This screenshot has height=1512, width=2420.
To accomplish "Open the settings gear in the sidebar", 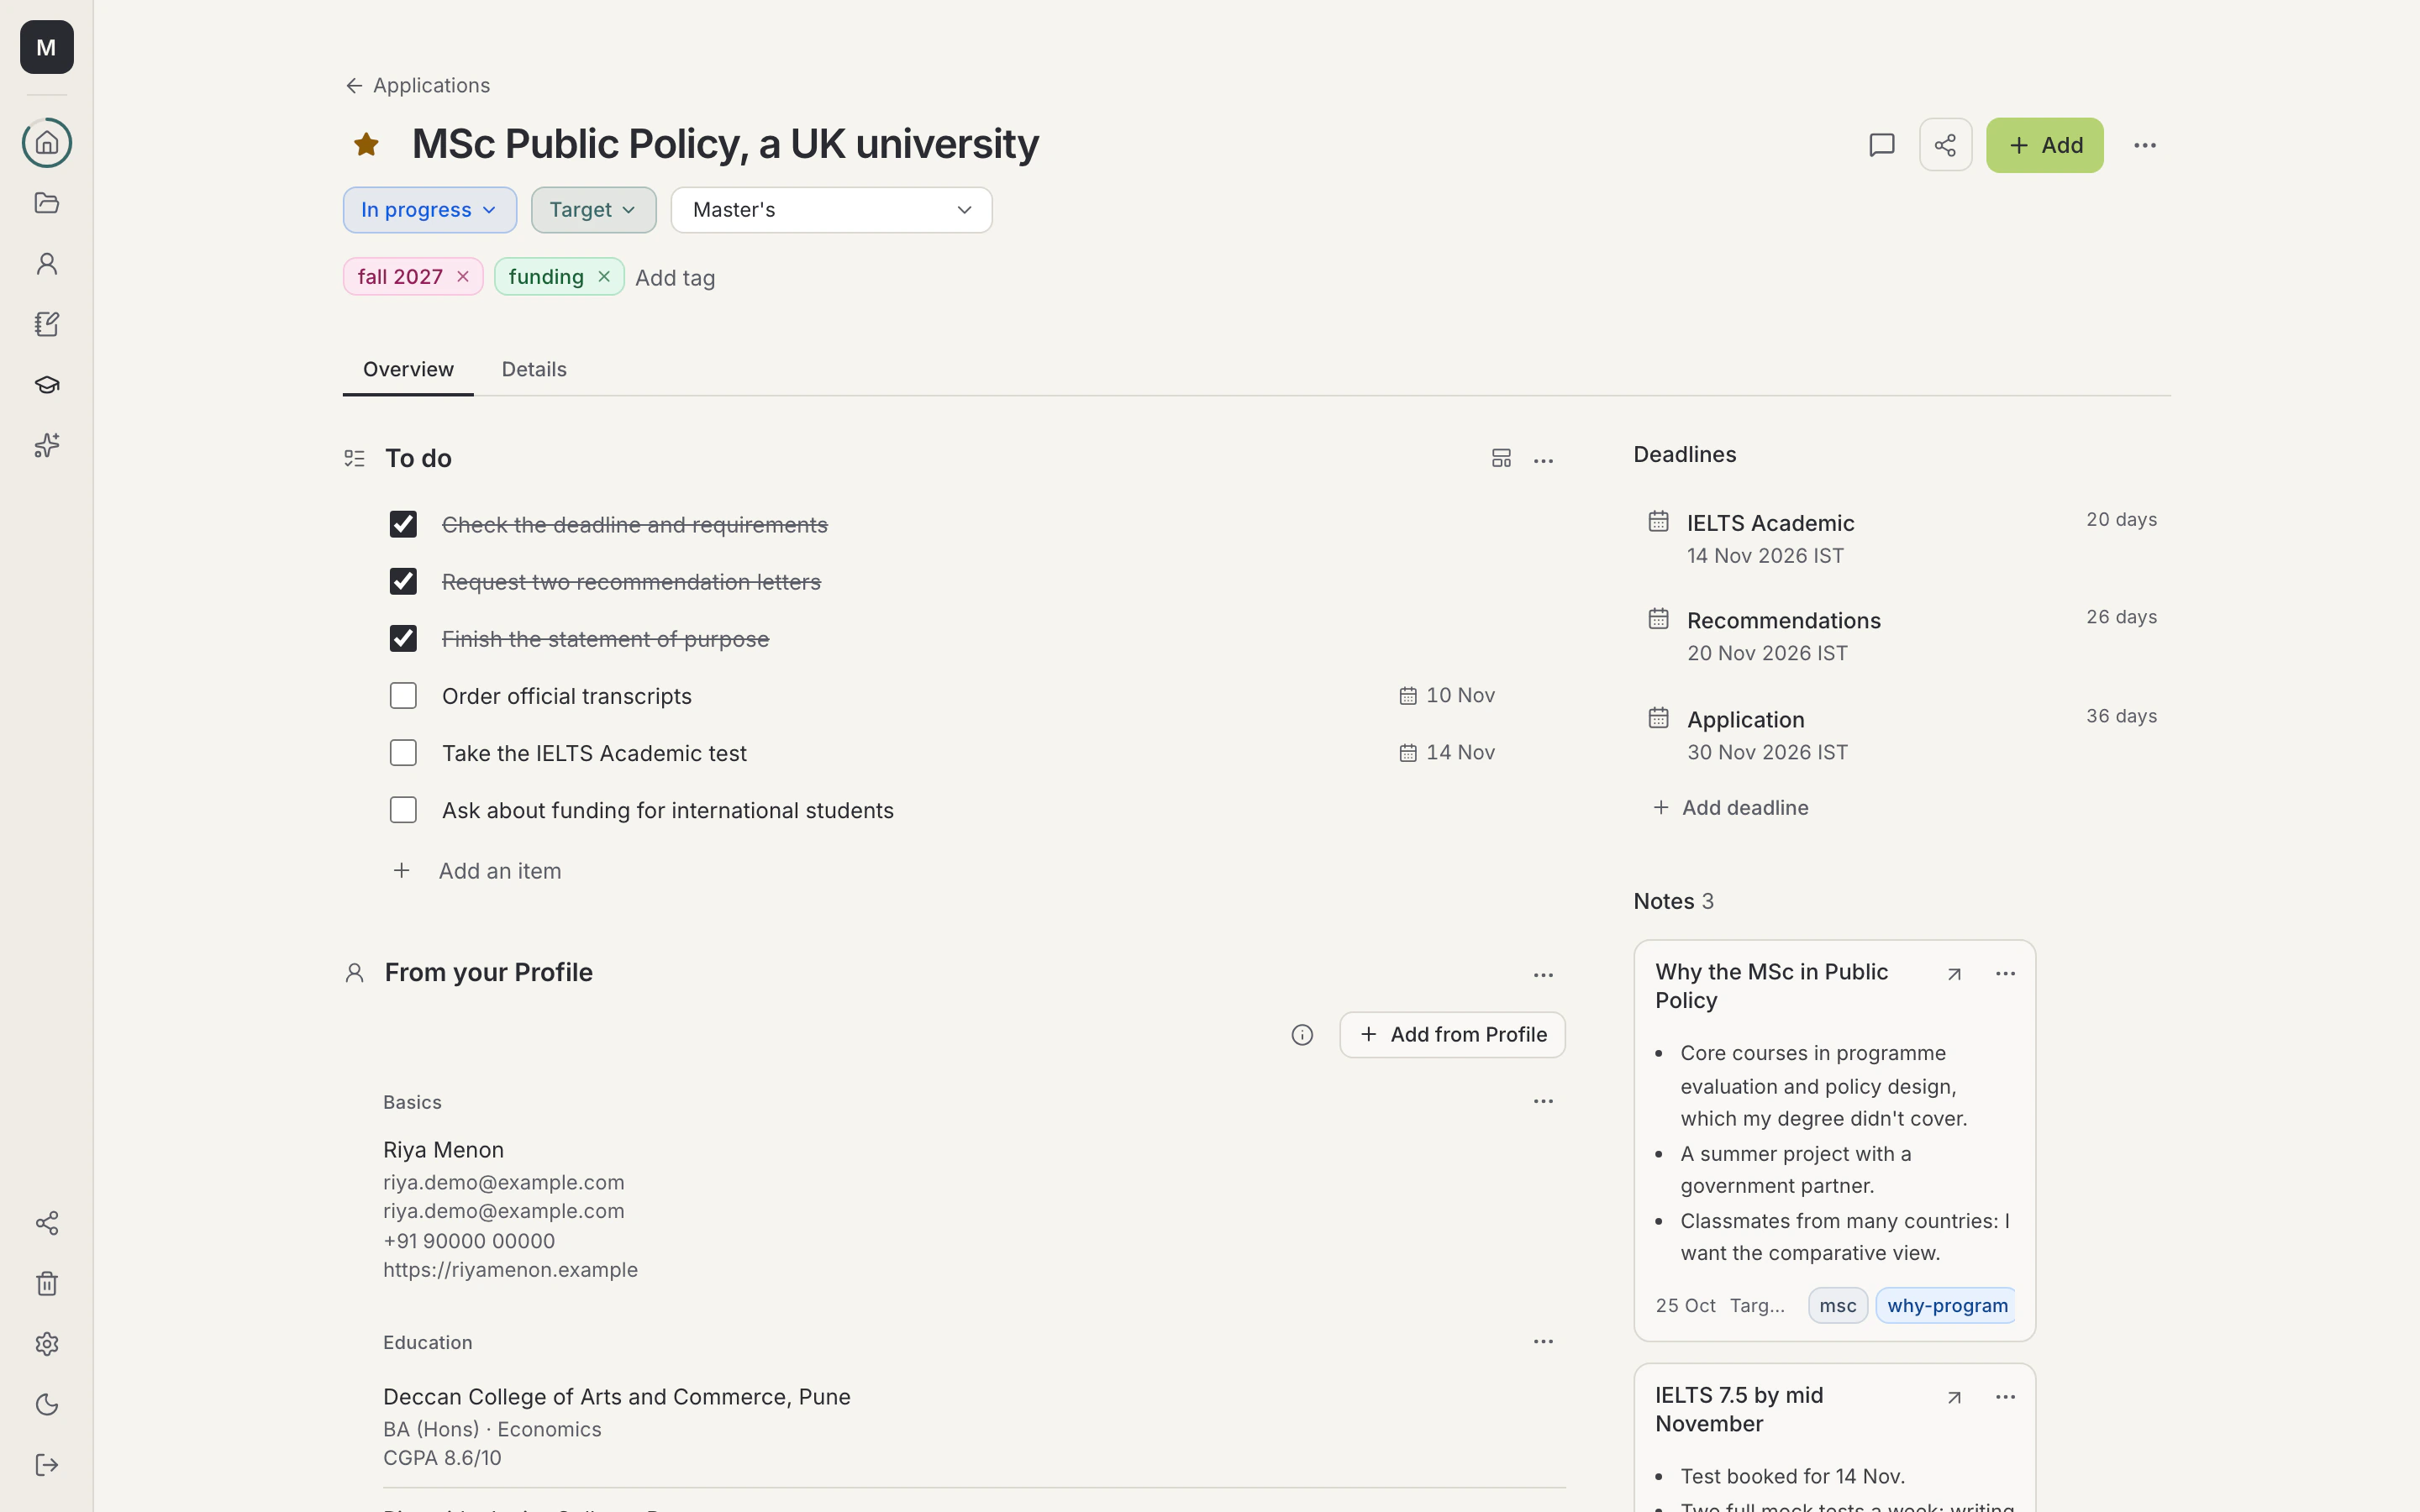I will (x=47, y=1344).
